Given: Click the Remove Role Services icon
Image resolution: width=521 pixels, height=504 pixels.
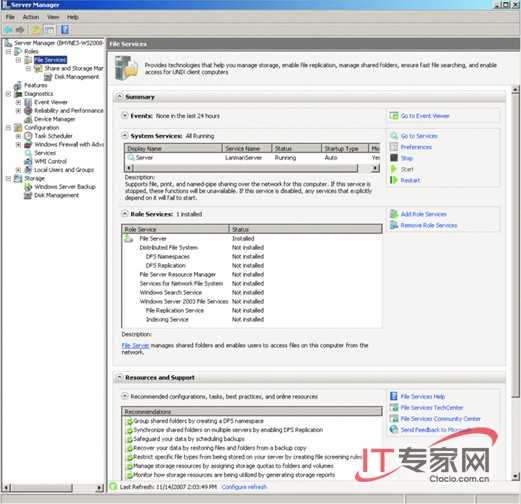Looking at the screenshot, I should click(394, 225).
